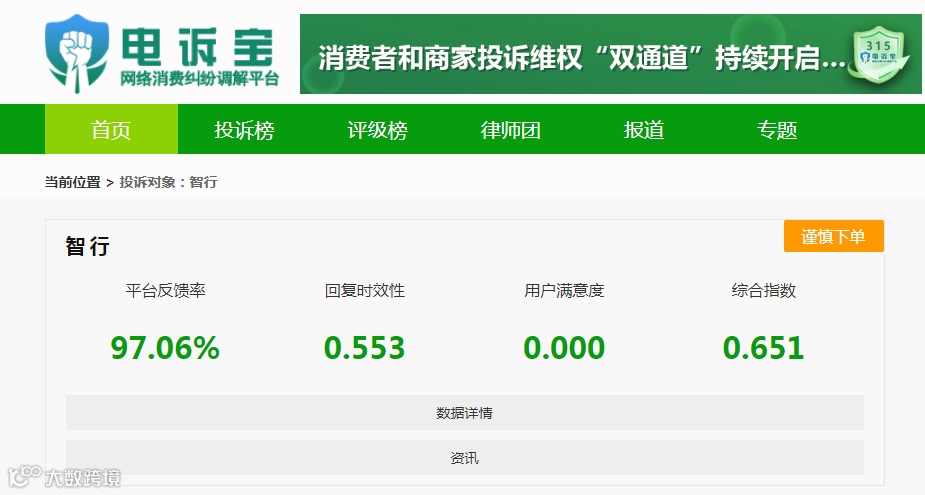Click the 回复时效性 label

[x=365, y=290]
